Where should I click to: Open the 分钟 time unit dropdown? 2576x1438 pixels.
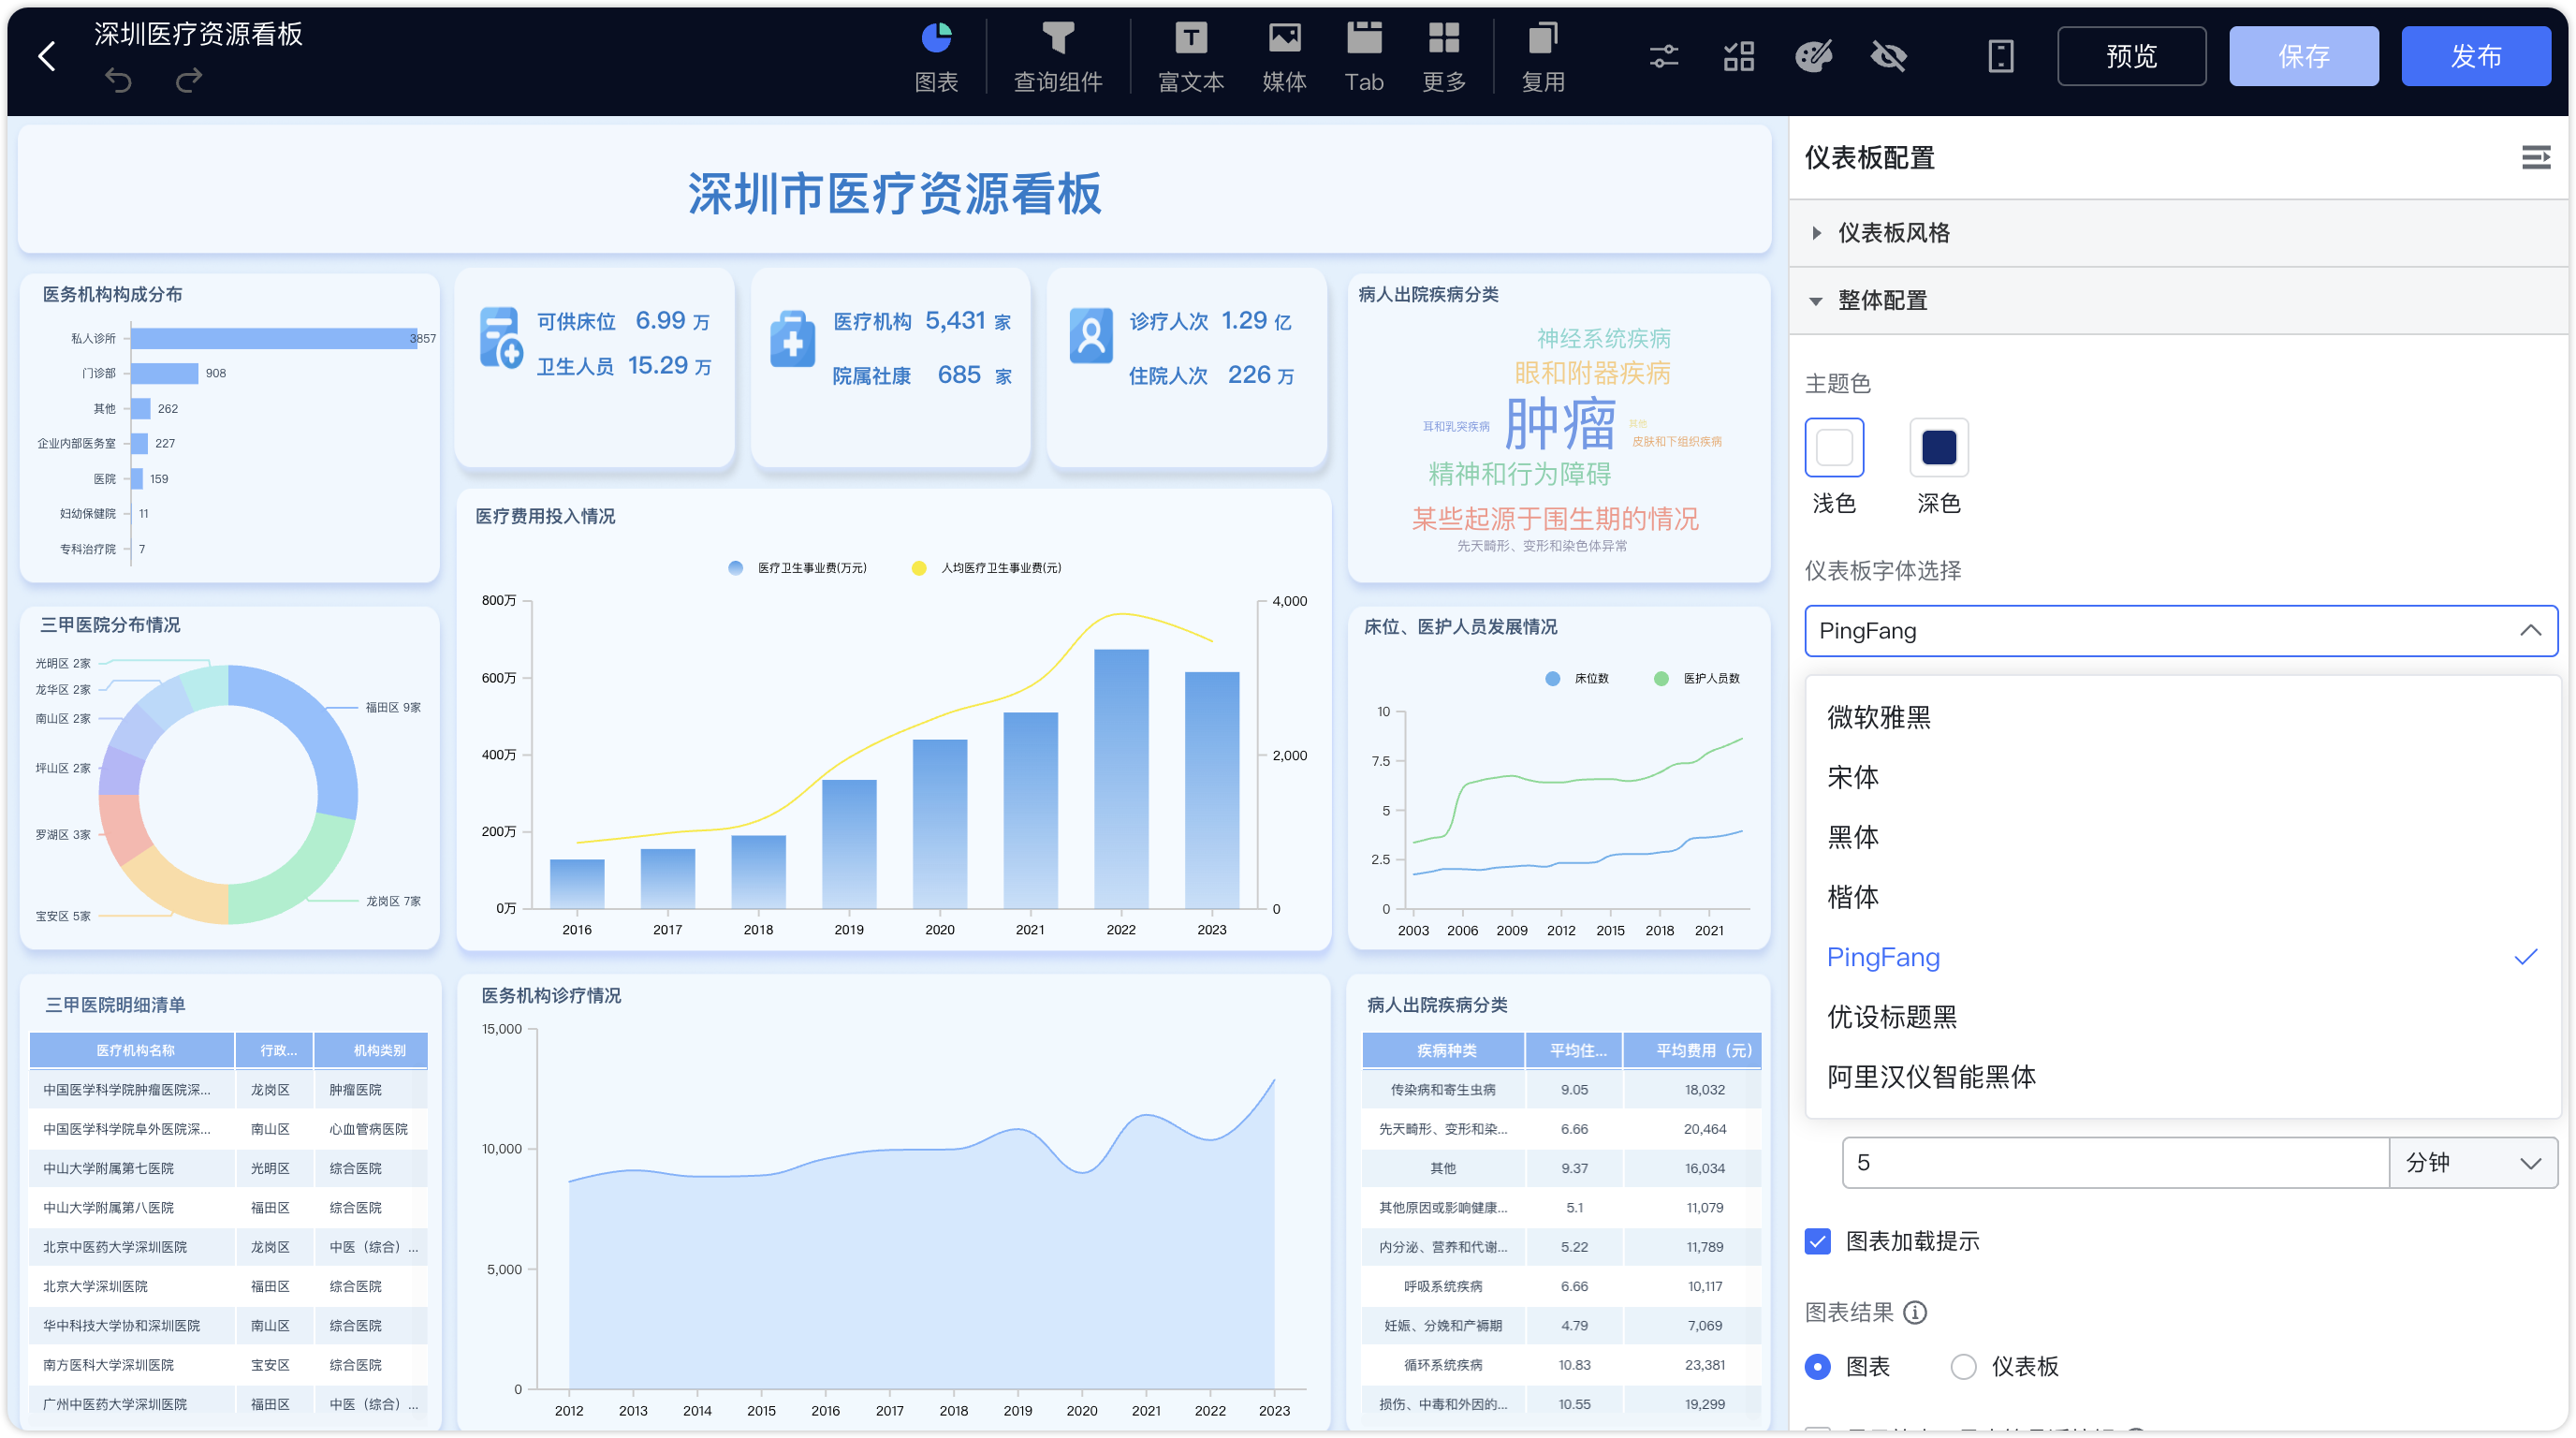2473,1162
